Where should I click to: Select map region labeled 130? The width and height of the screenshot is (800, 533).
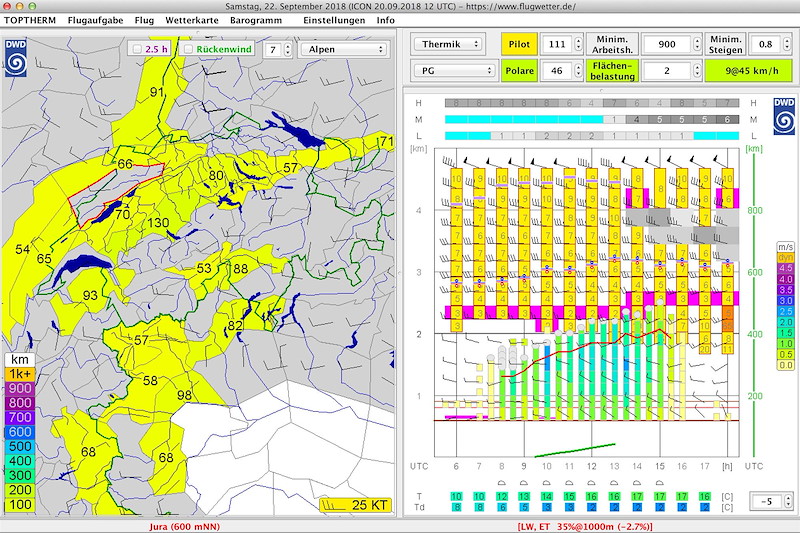coord(158,223)
